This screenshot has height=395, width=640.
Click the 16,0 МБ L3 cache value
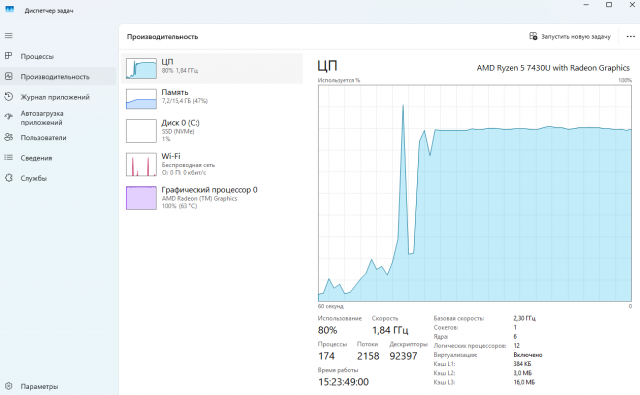pyautogui.click(x=524, y=382)
